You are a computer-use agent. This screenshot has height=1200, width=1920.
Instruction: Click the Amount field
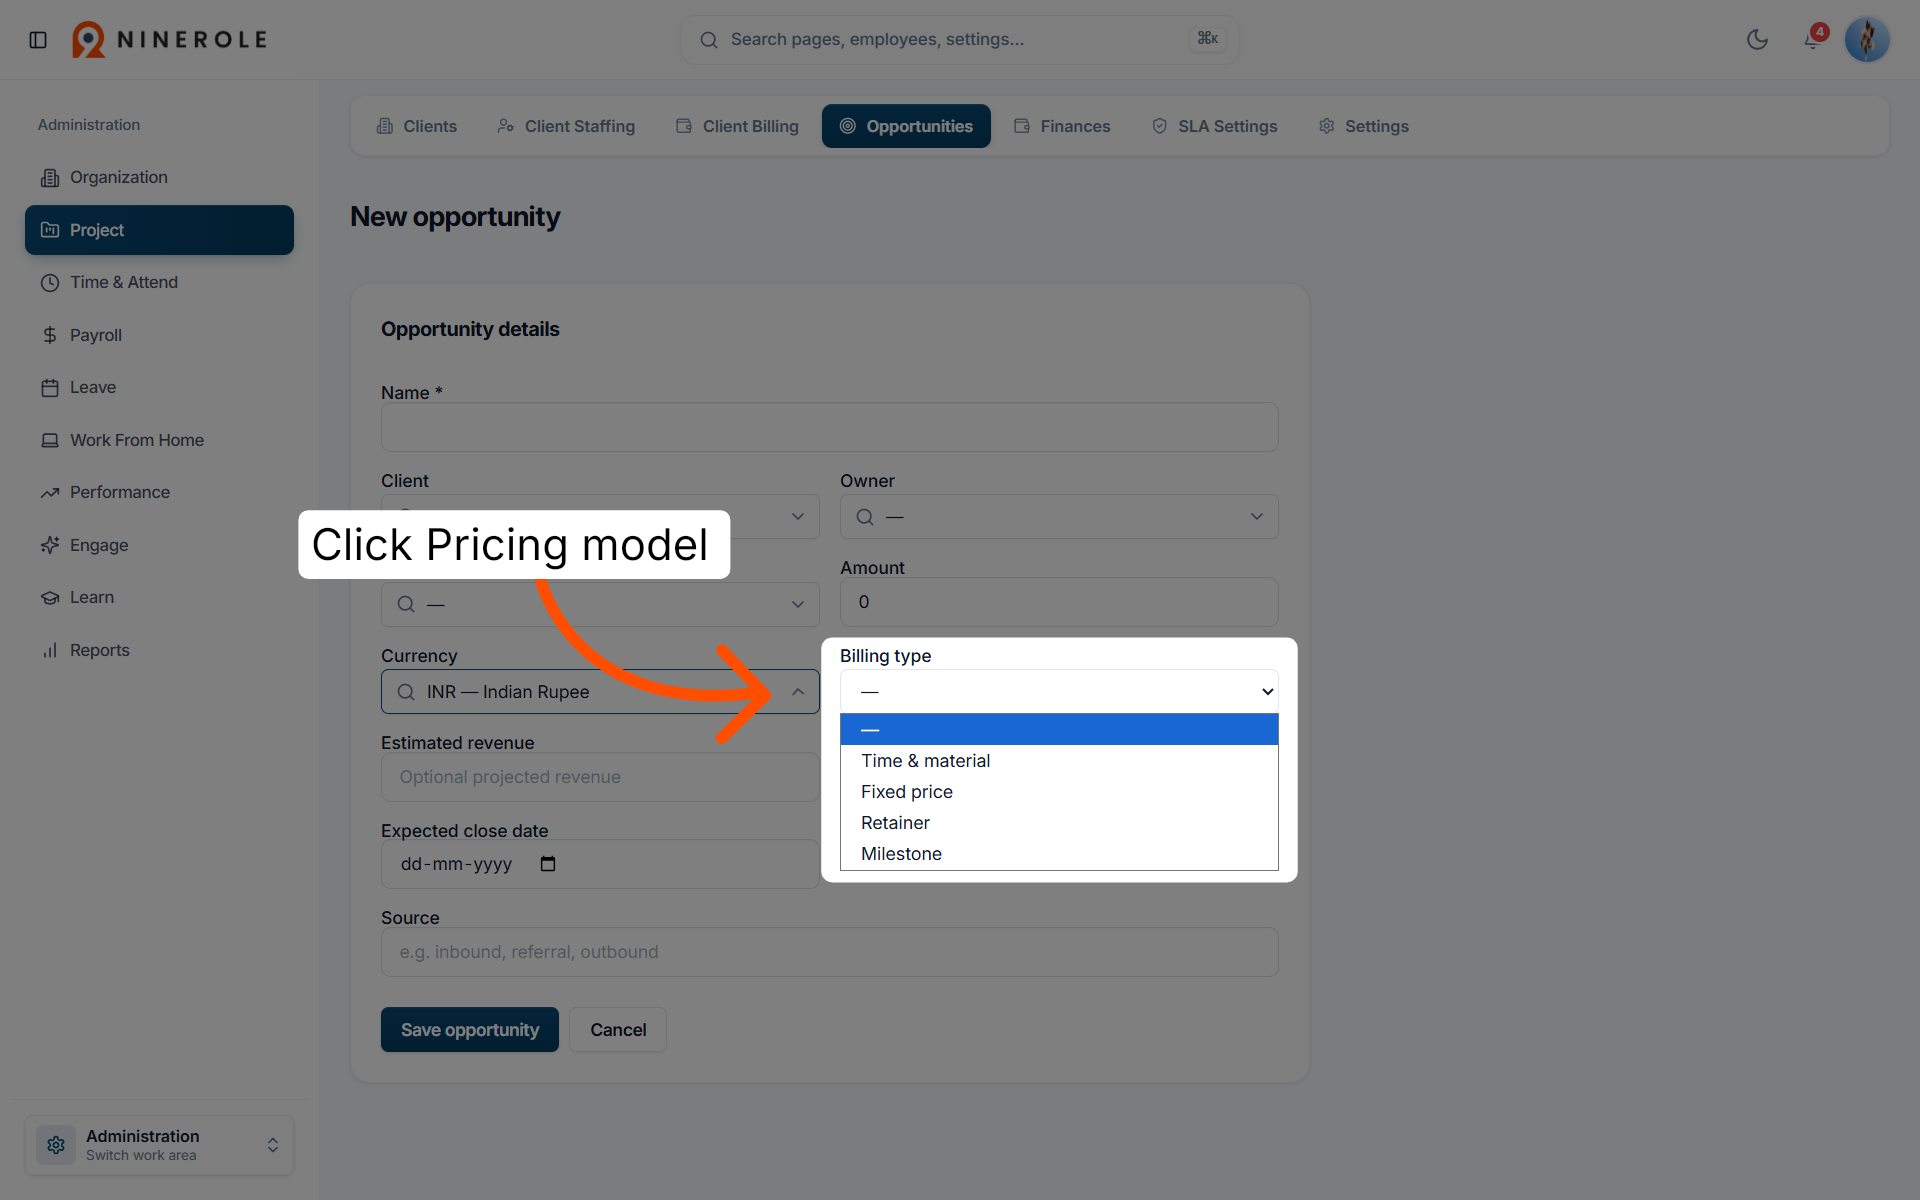click(x=1059, y=602)
